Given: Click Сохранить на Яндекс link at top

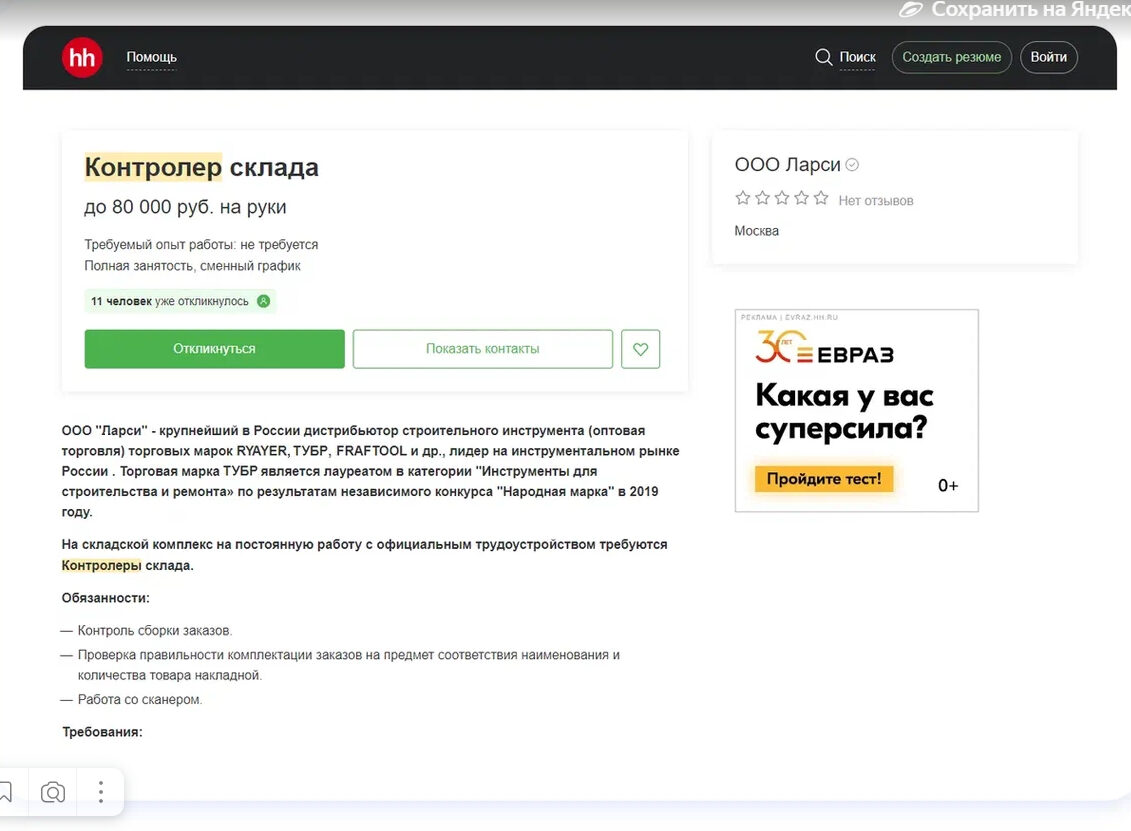Looking at the screenshot, I should (1016, 9).
